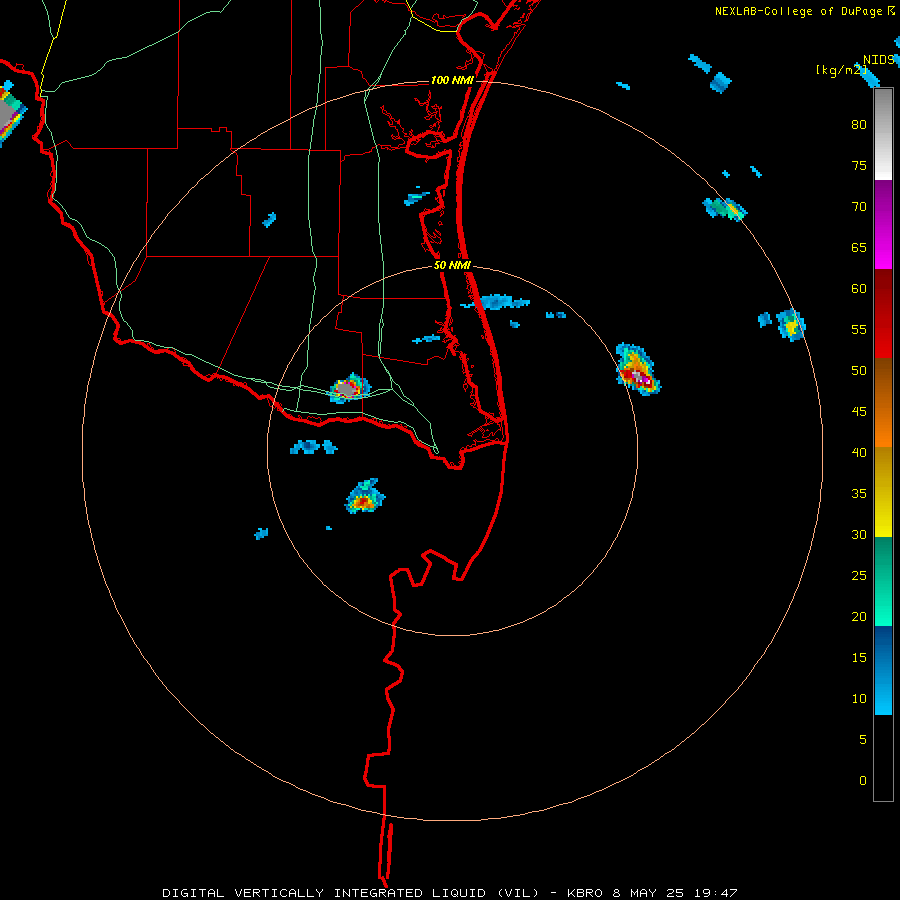Click legend value 40 on the scale
Viewport: 900px width, 900px height.
coord(859,452)
